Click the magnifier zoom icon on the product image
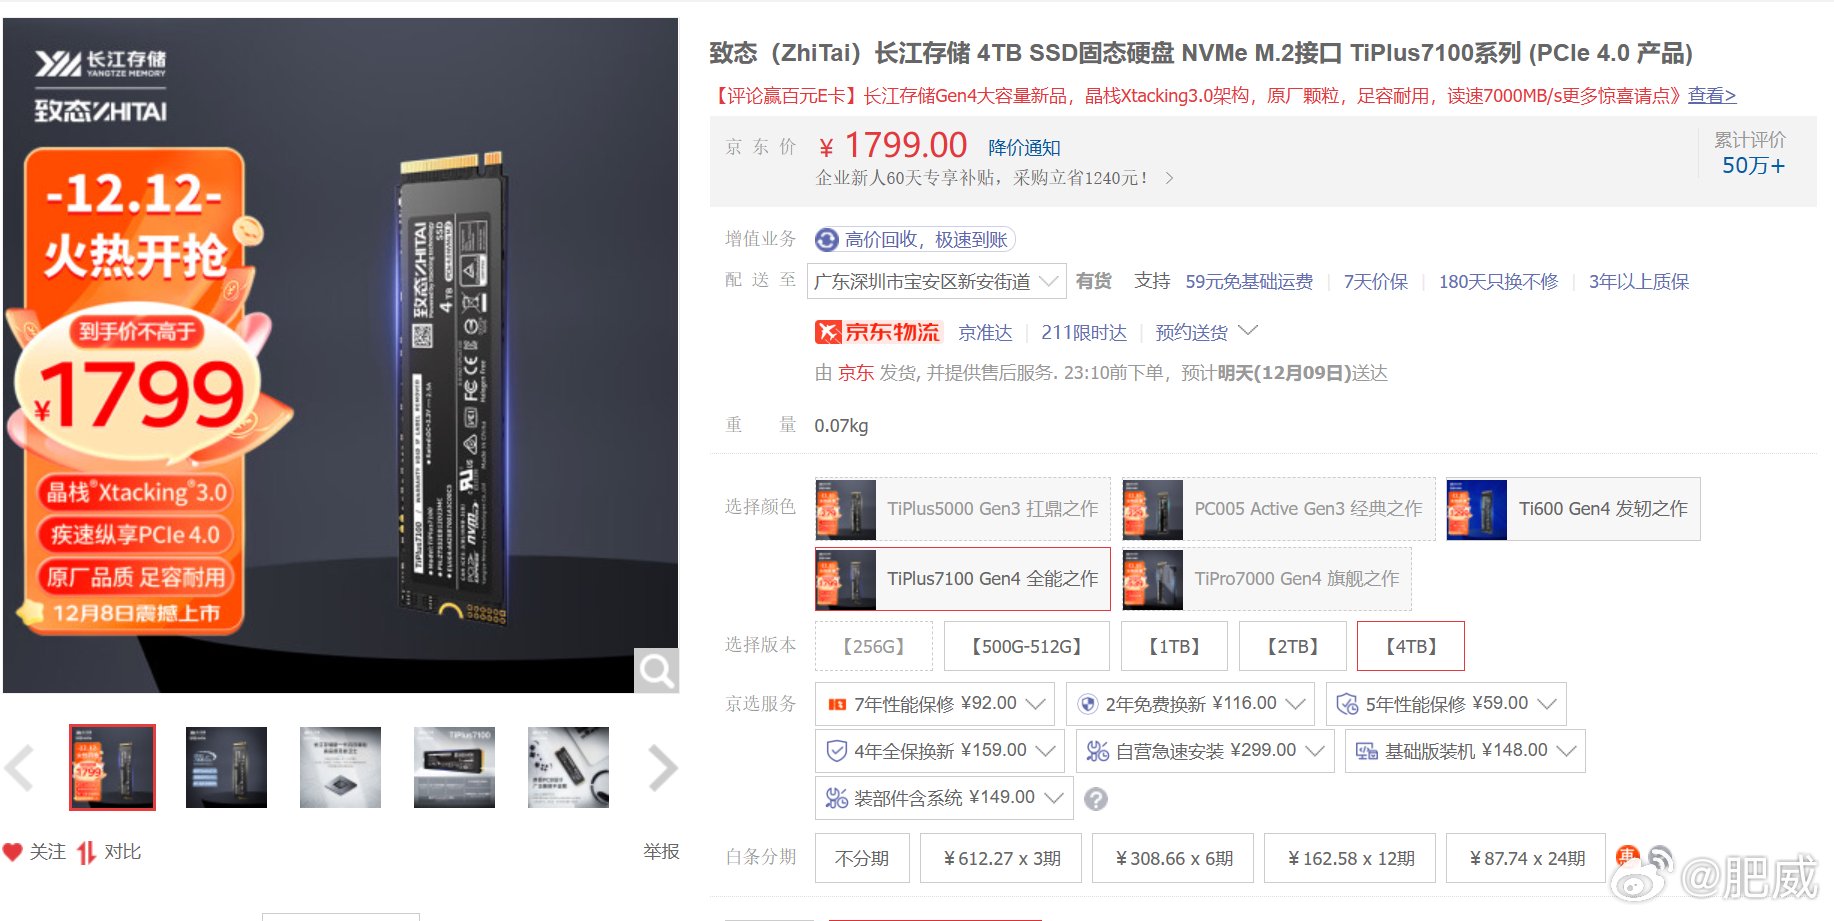 point(657,671)
